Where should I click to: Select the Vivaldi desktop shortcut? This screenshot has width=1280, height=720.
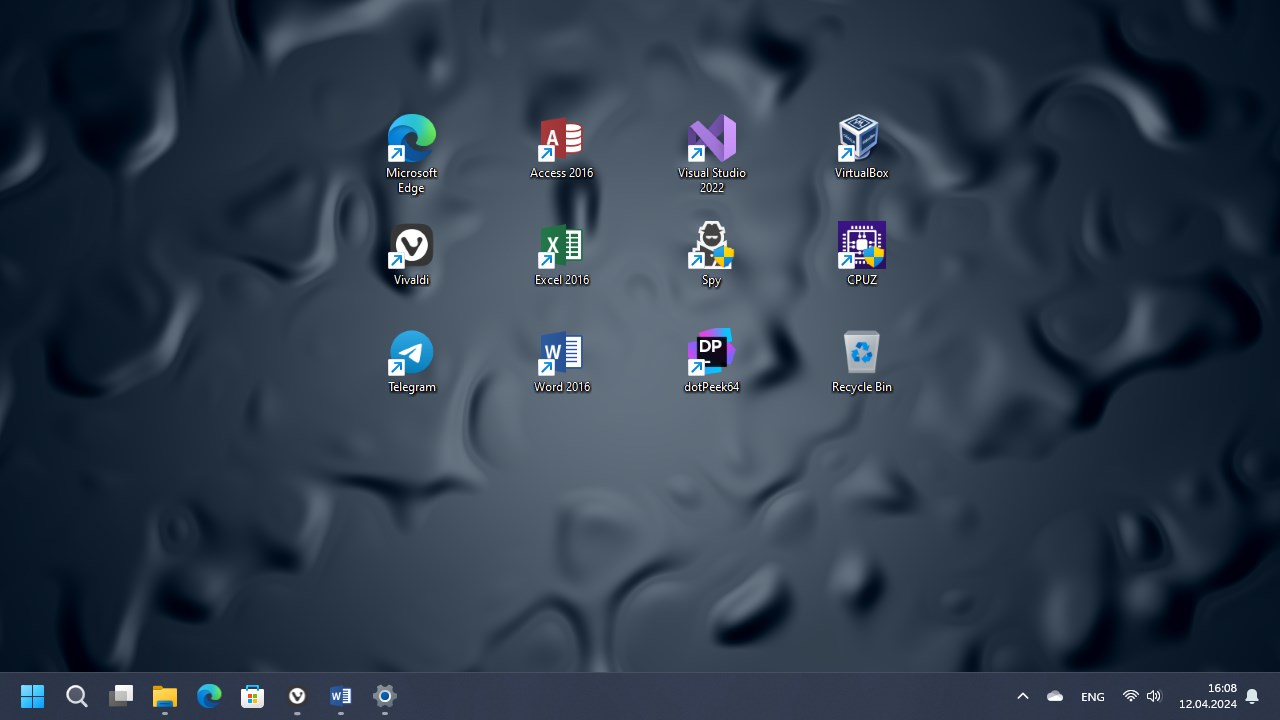coord(412,254)
